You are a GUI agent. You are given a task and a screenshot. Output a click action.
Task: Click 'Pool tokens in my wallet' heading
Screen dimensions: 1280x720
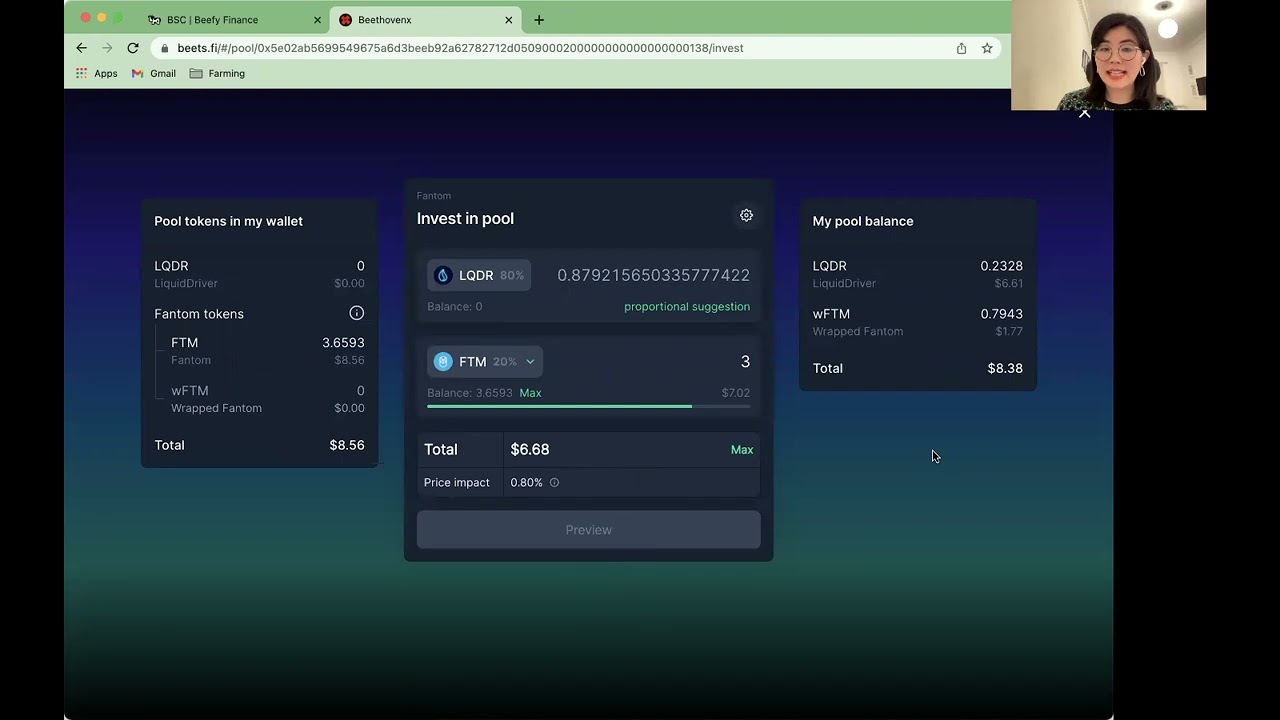228,221
